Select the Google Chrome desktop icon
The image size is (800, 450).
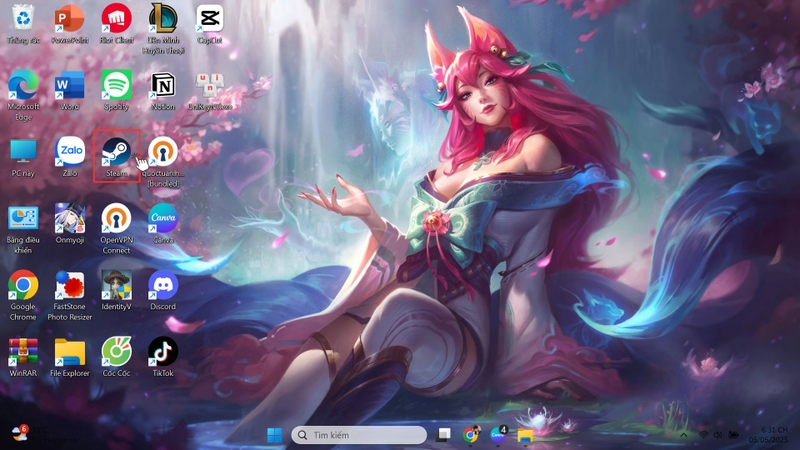pos(23,295)
